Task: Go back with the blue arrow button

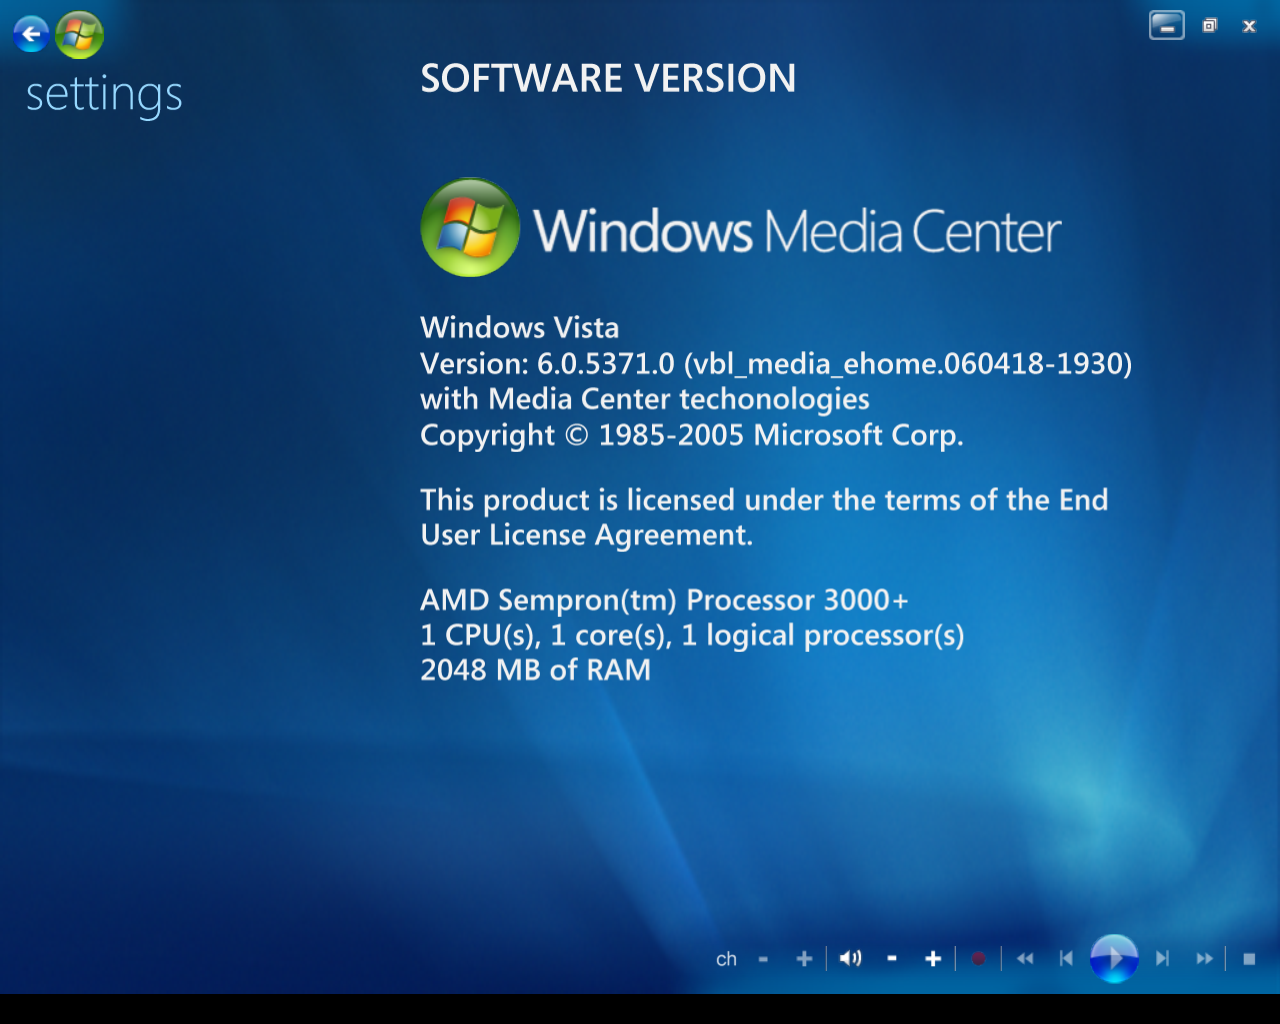Action: pos(31,35)
